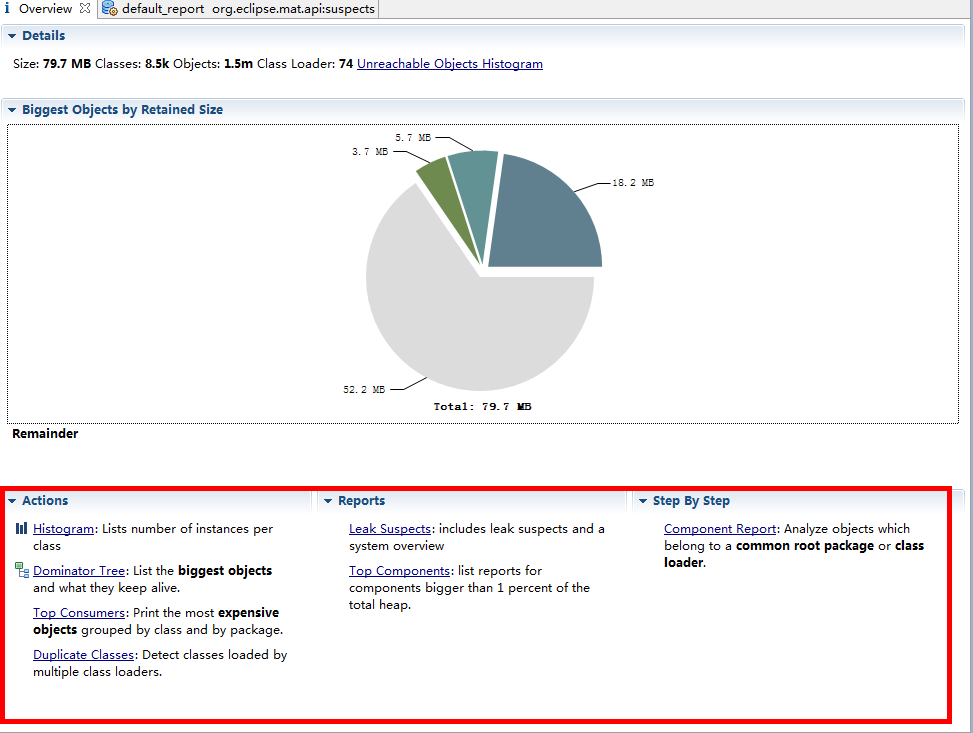Open the Unreachable Objects Histogram

tap(449, 63)
